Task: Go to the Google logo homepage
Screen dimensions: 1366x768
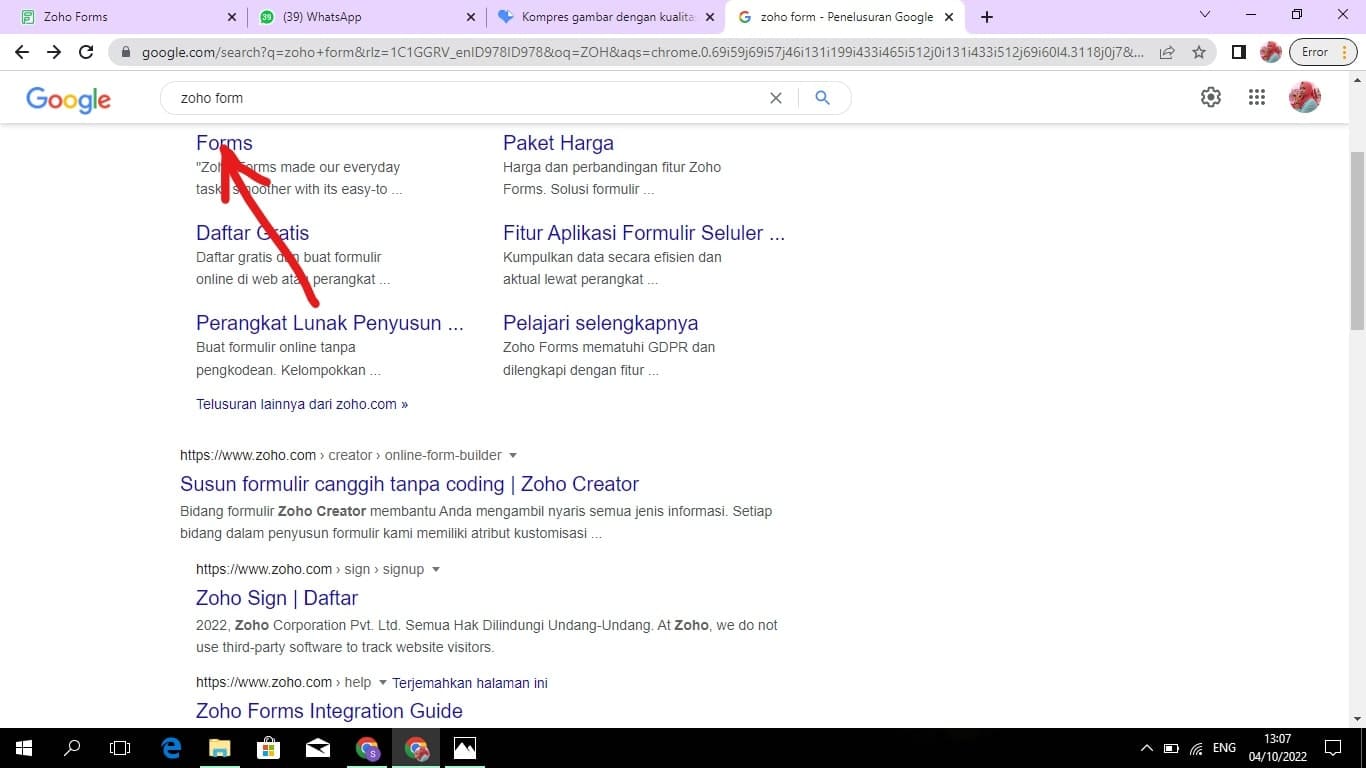Action: 68,99
